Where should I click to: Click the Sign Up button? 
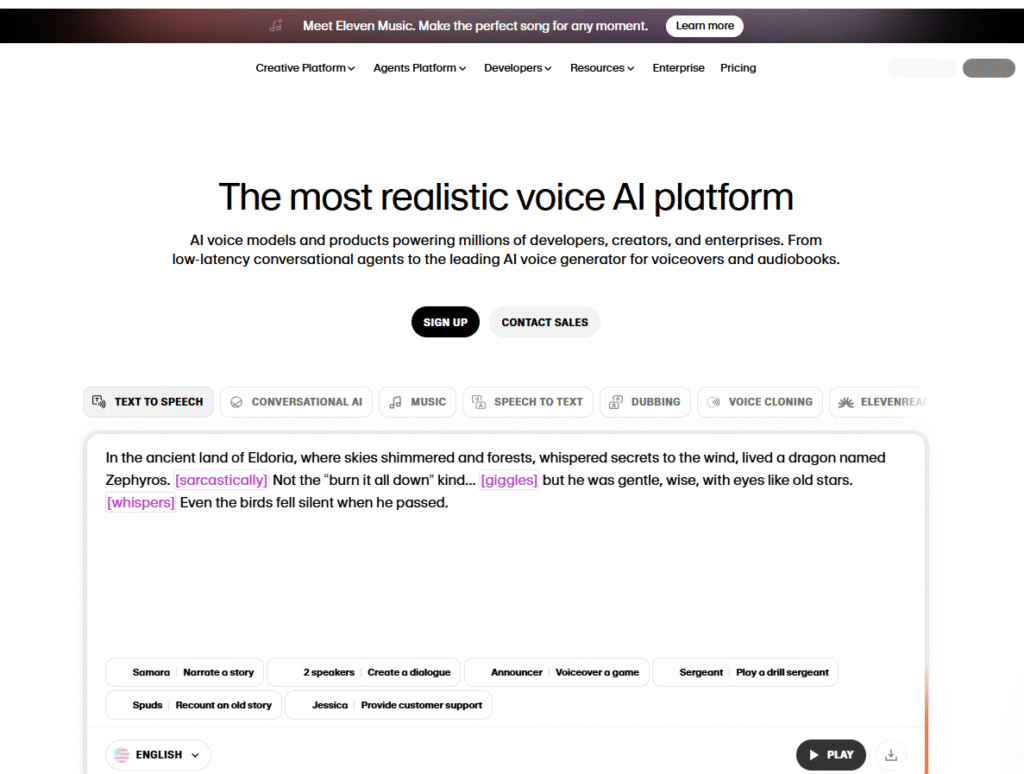point(445,322)
